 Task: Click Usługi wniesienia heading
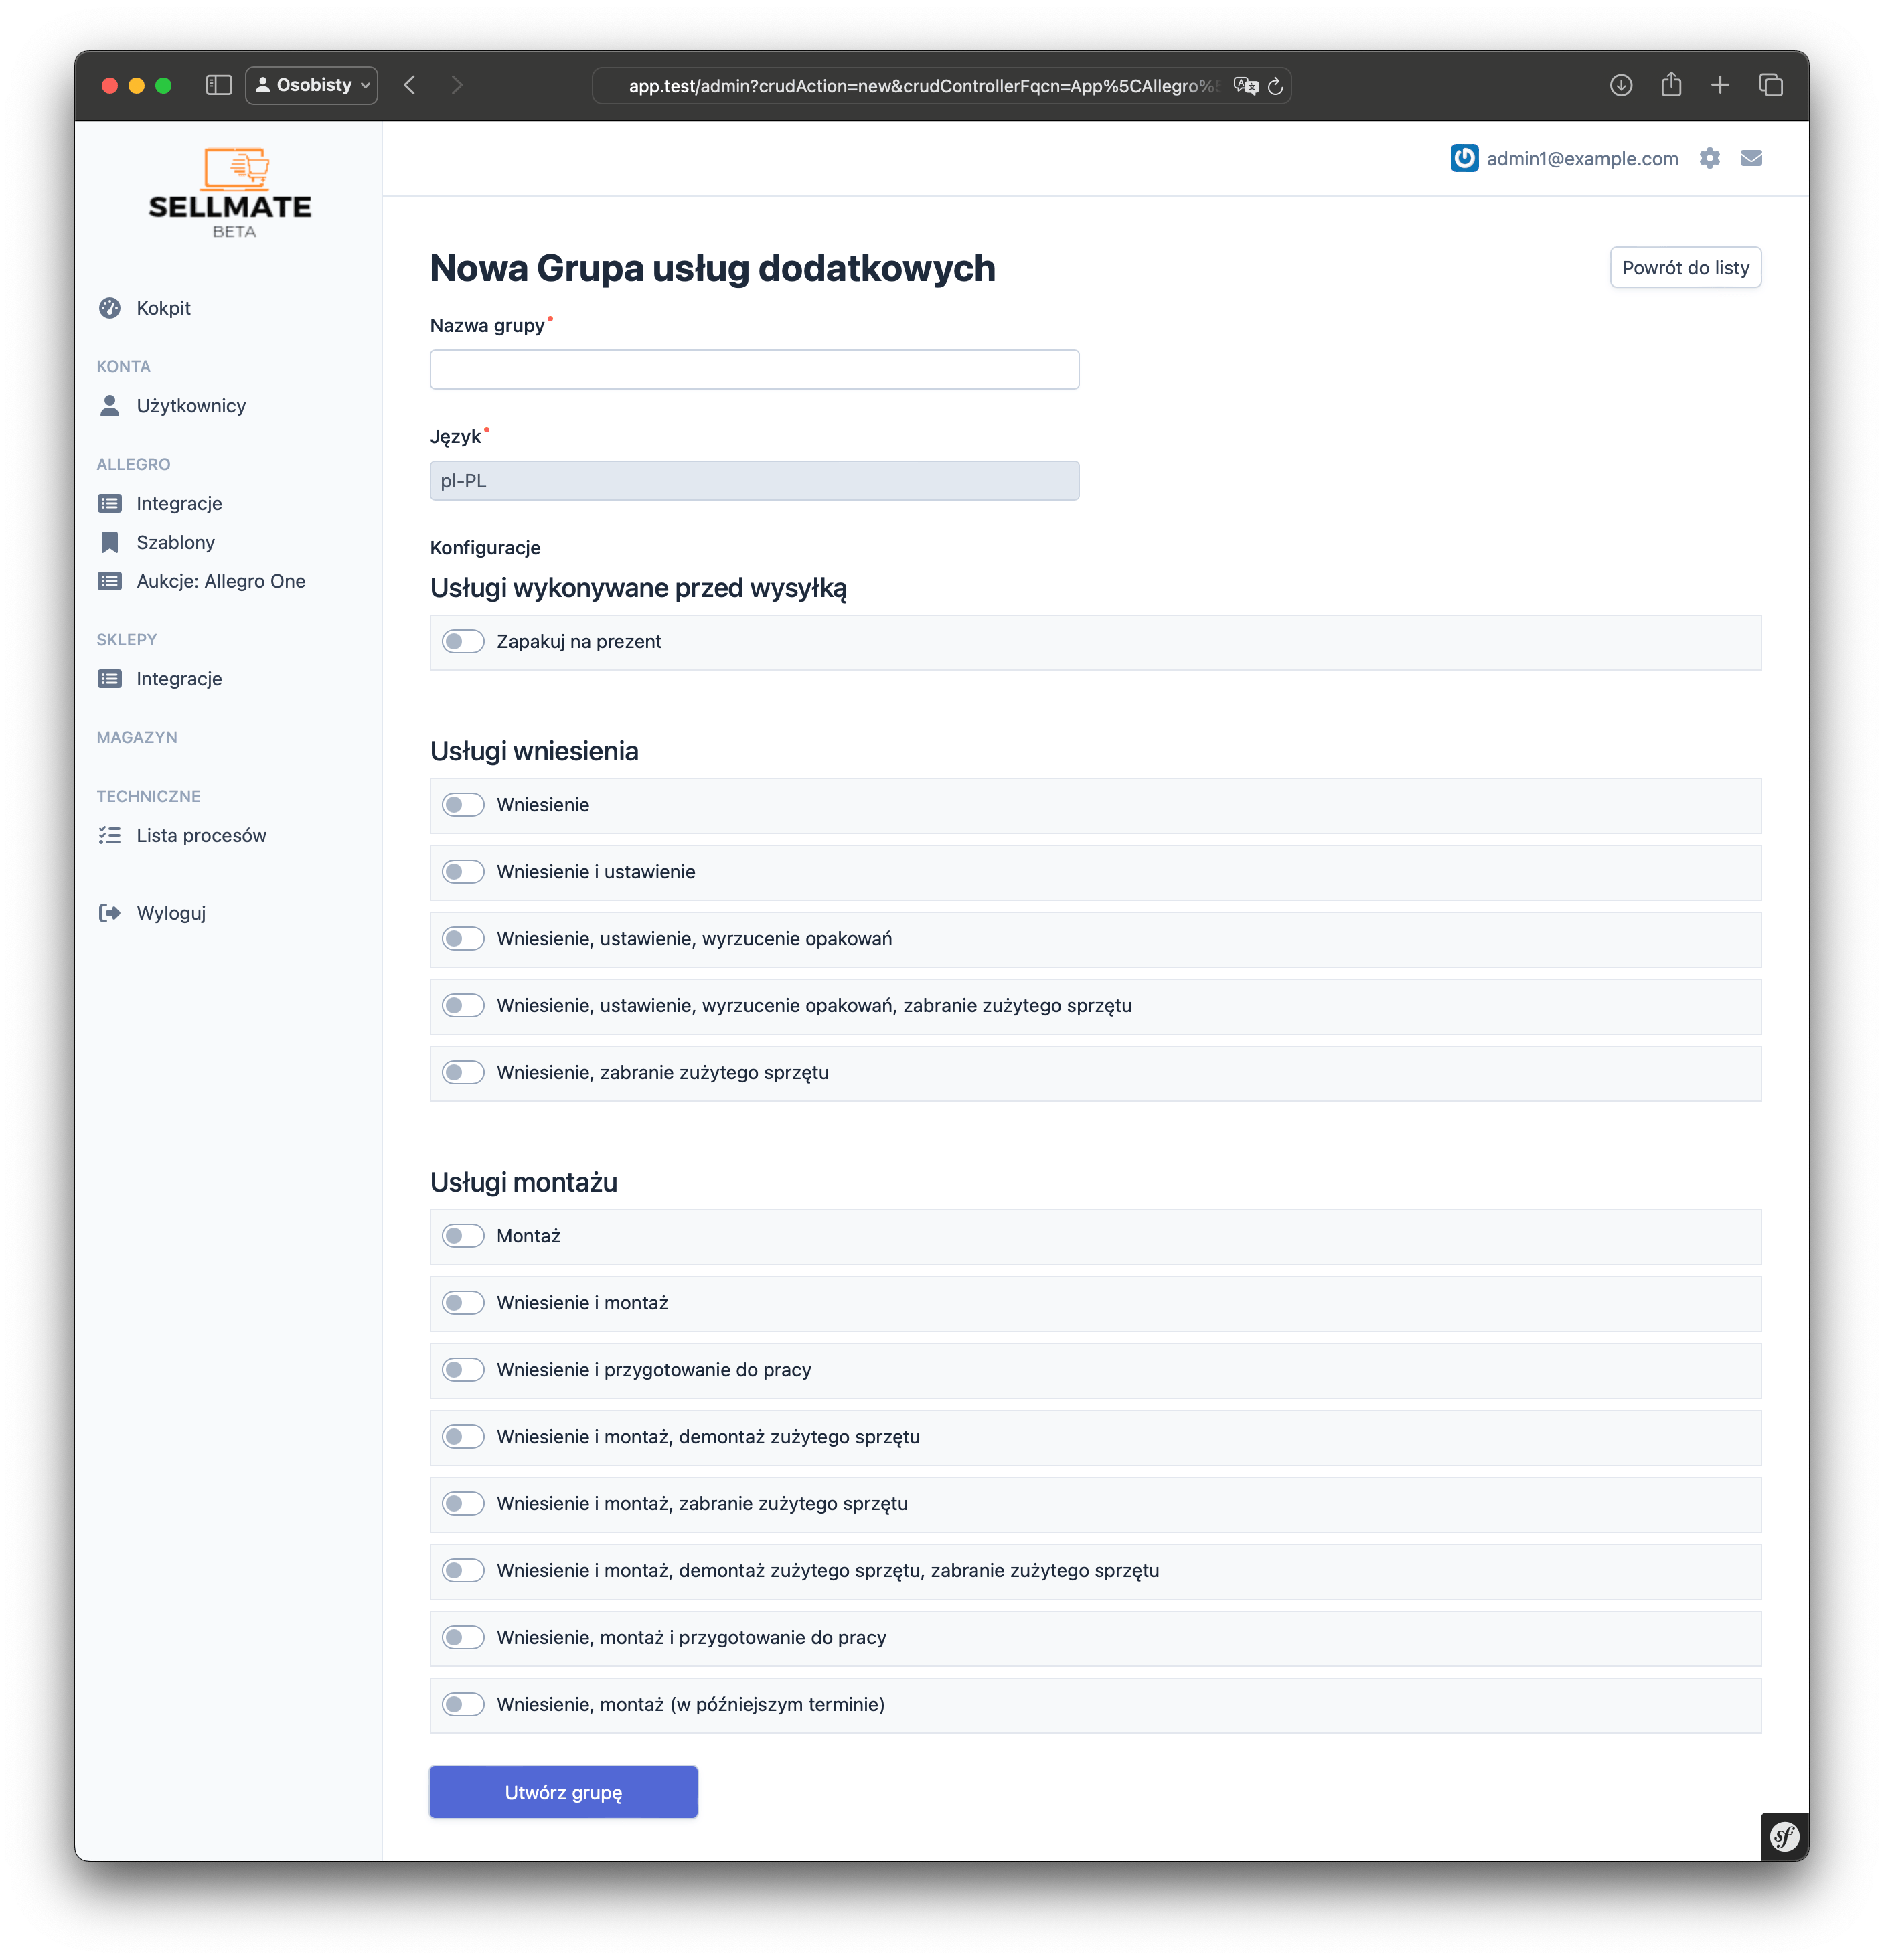pyautogui.click(x=534, y=752)
